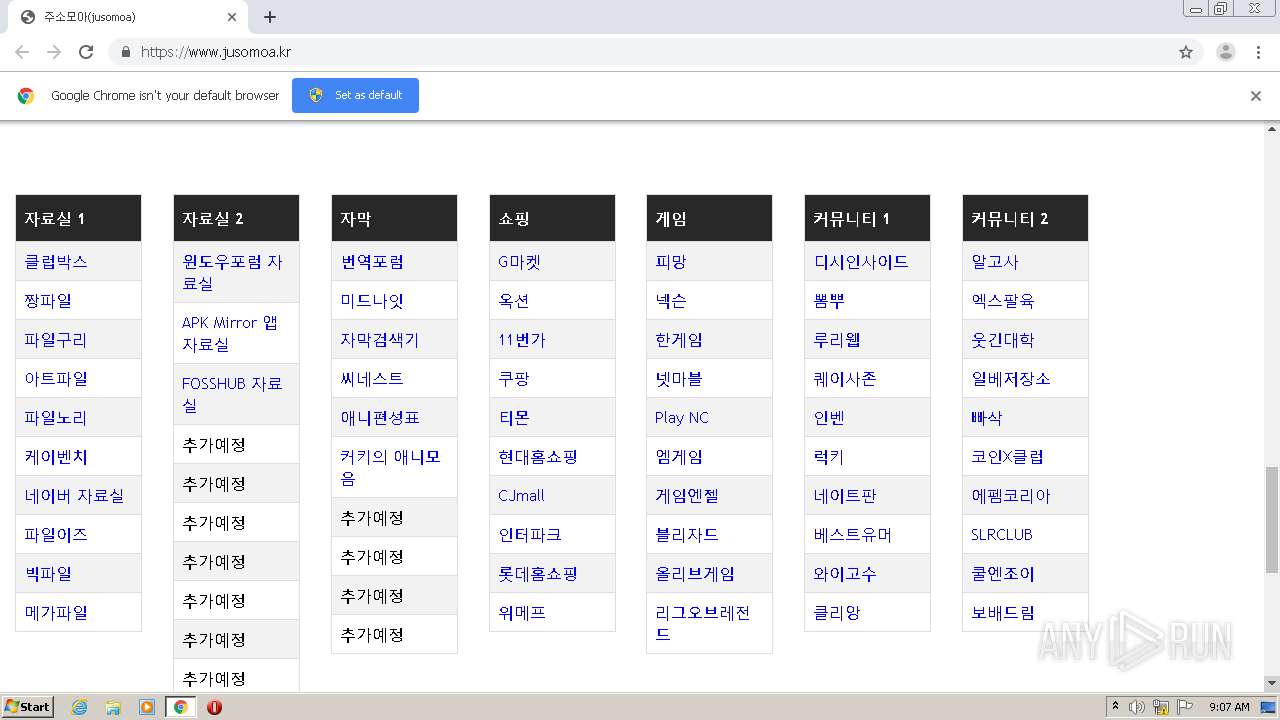1280x720 pixels.
Task: Open the volume speaker tray icon
Action: pyautogui.click(x=1136, y=707)
